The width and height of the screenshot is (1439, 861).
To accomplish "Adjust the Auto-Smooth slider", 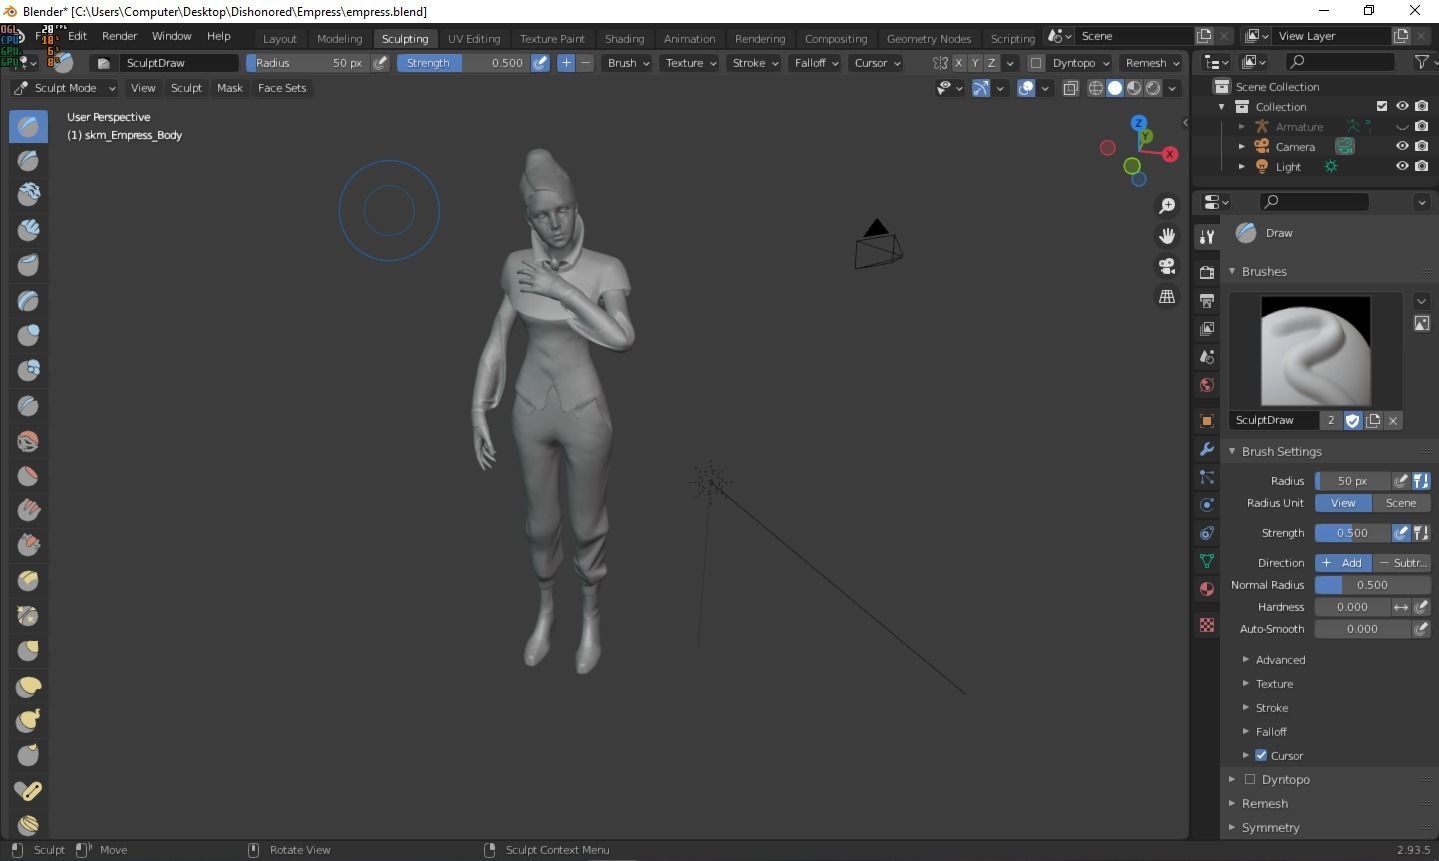I will click(x=1362, y=629).
